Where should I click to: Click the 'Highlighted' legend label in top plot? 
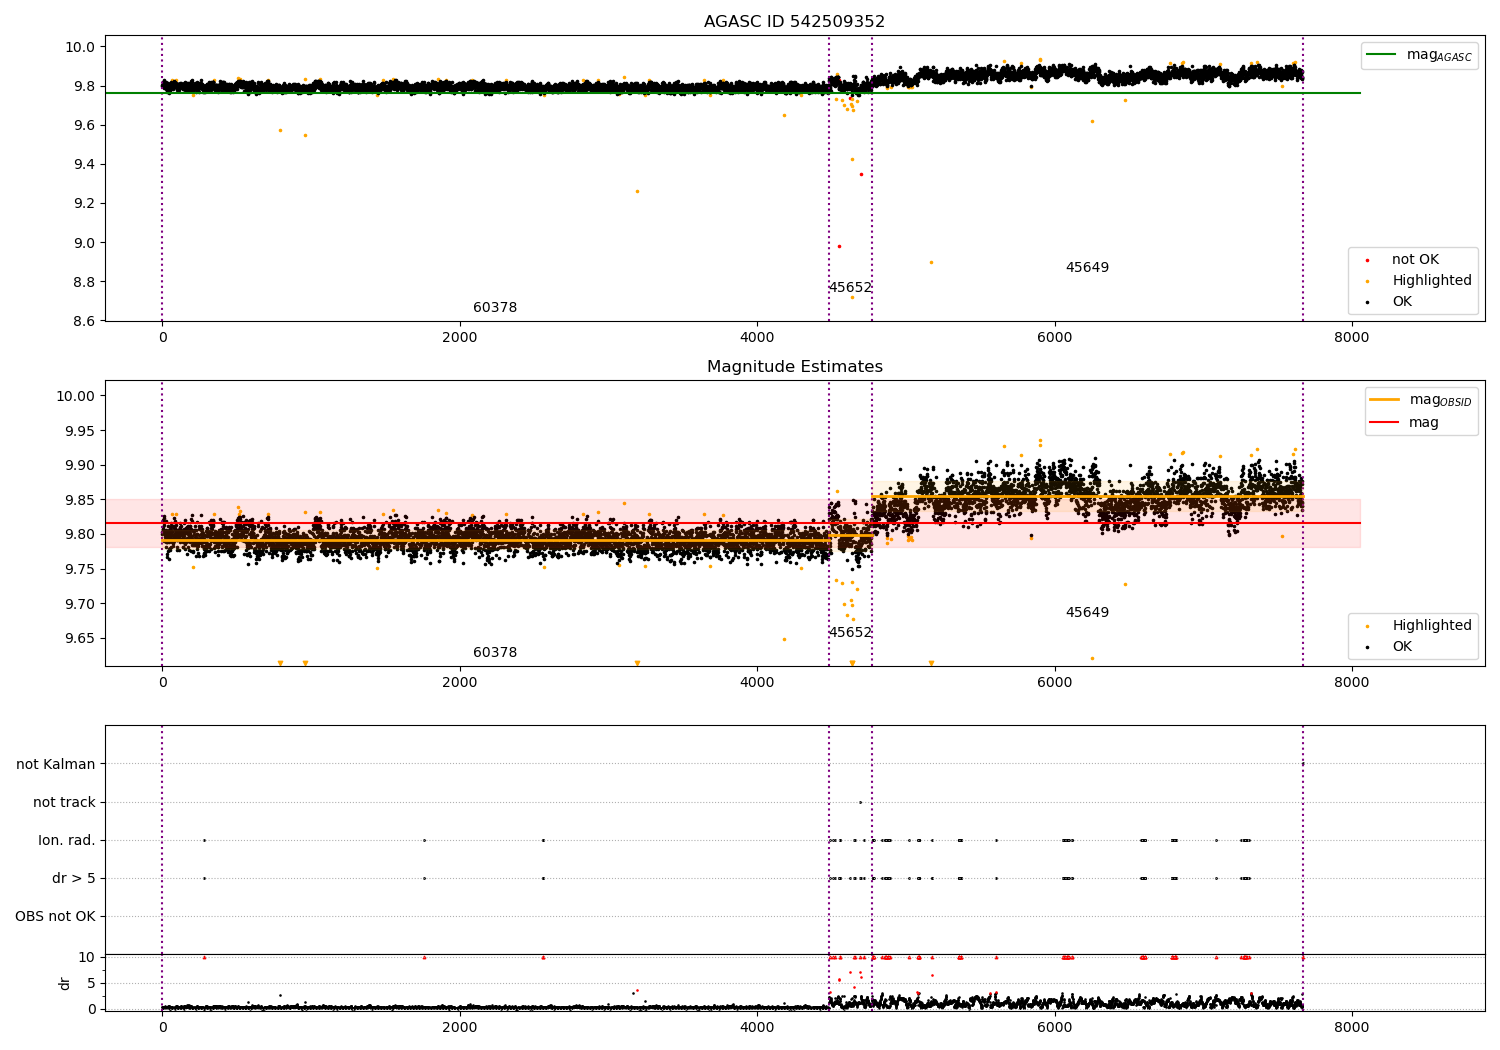coord(1432,281)
